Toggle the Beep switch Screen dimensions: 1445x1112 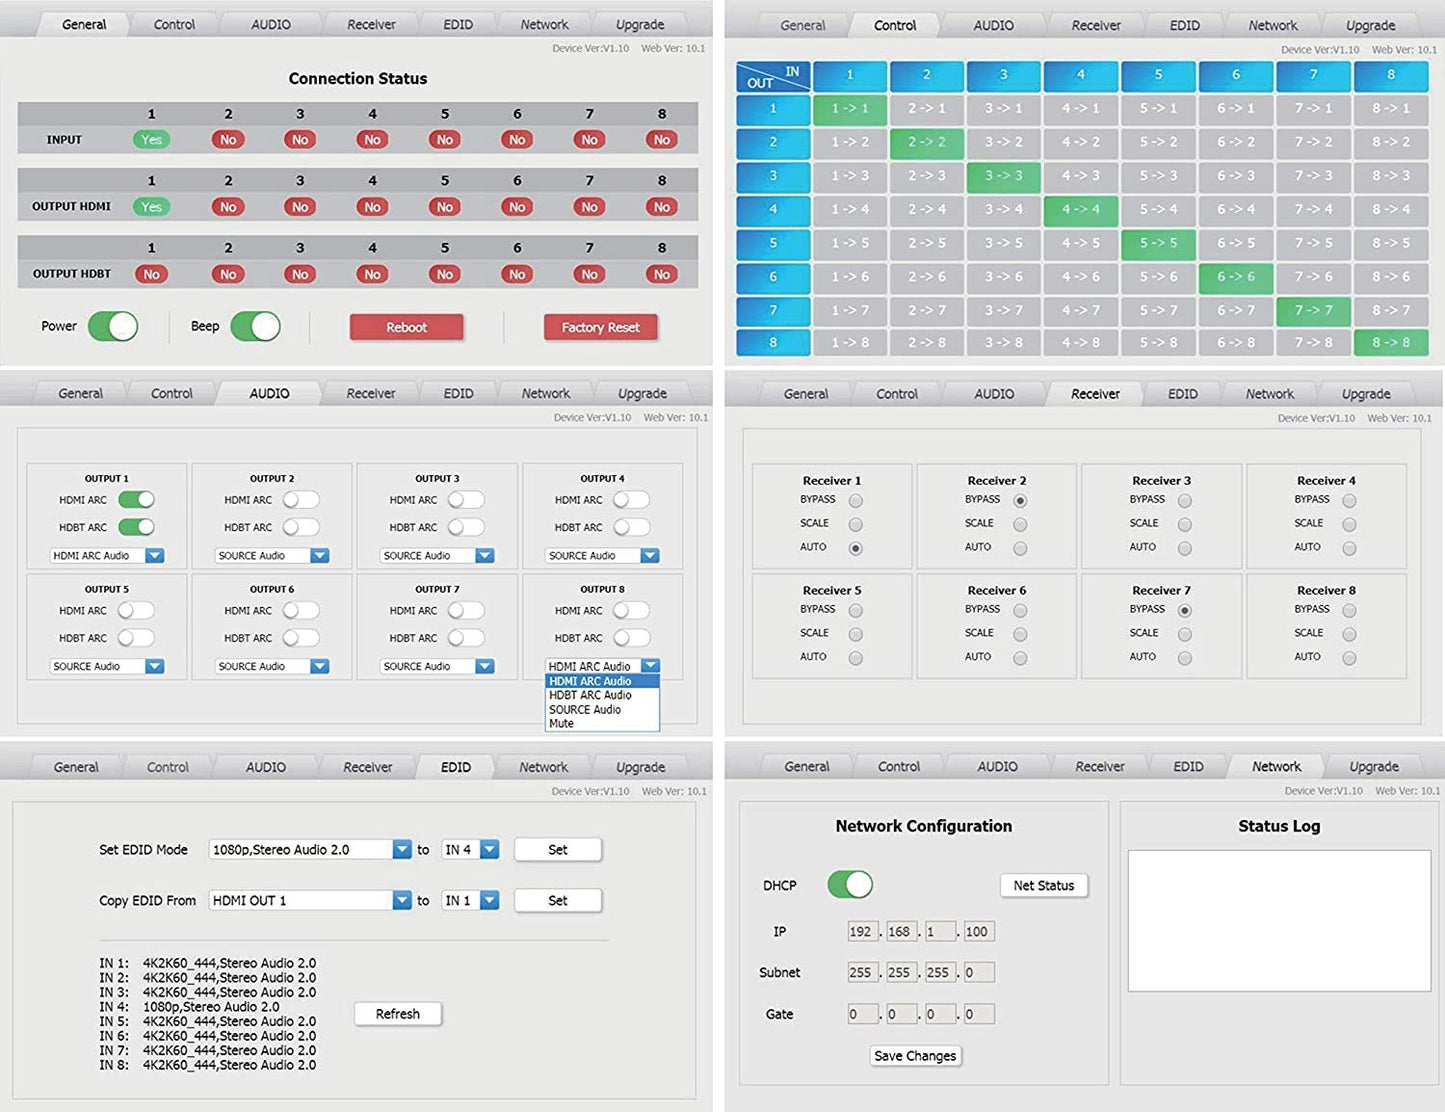click(255, 326)
